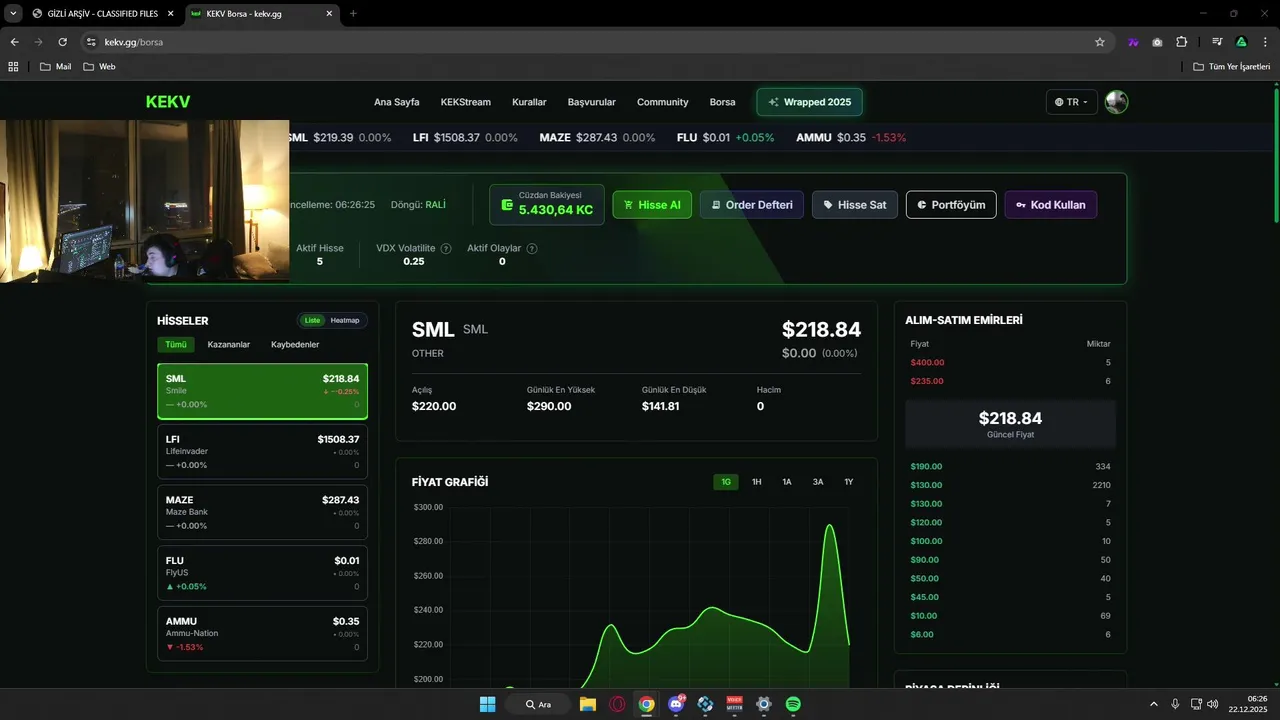Image resolution: width=1280 pixels, height=720 pixels.
Task: Select the Tümü filter tab
Action: click(176, 344)
